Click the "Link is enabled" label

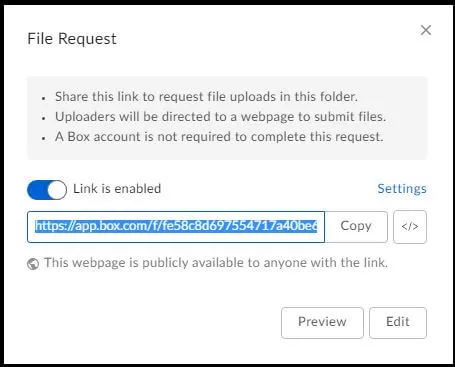pos(117,189)
